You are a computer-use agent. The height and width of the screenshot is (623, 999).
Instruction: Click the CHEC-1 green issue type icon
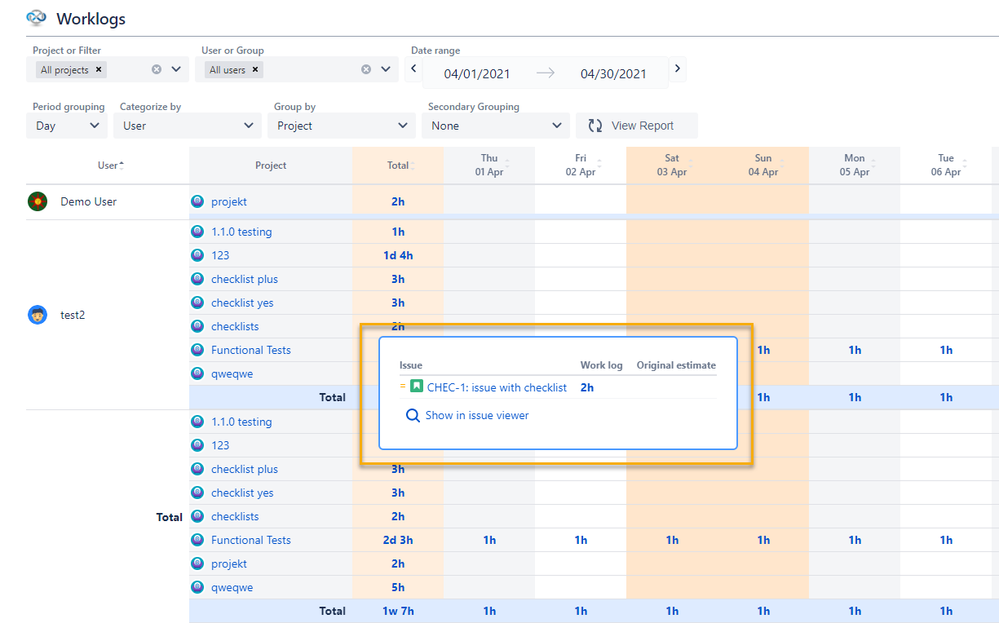(x=417, y=387)
